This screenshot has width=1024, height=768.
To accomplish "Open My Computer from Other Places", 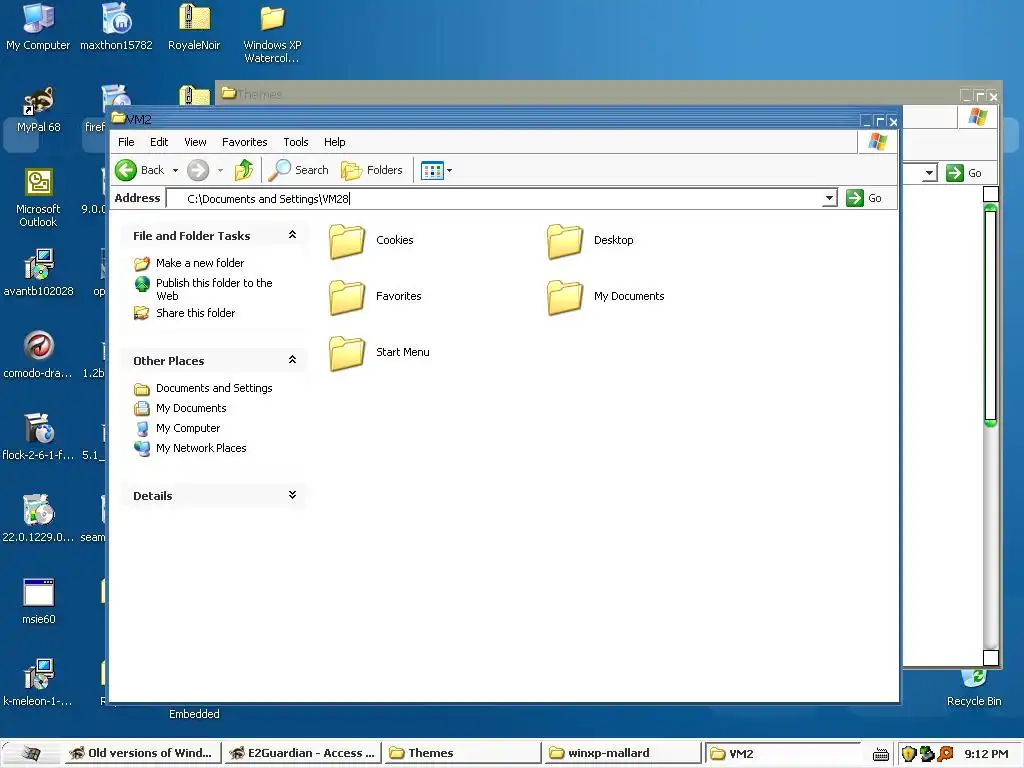I will [x=187, y=428].
